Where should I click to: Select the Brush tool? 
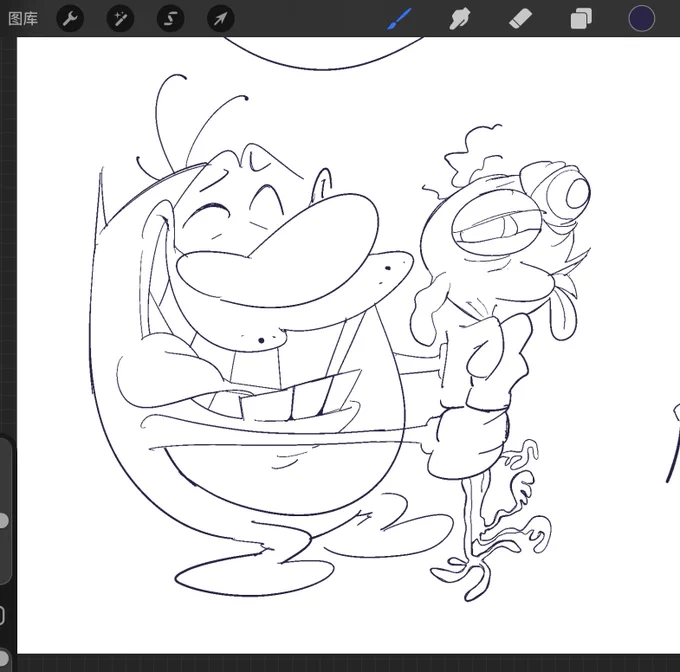pyautogui.click(x=399, y=19)
